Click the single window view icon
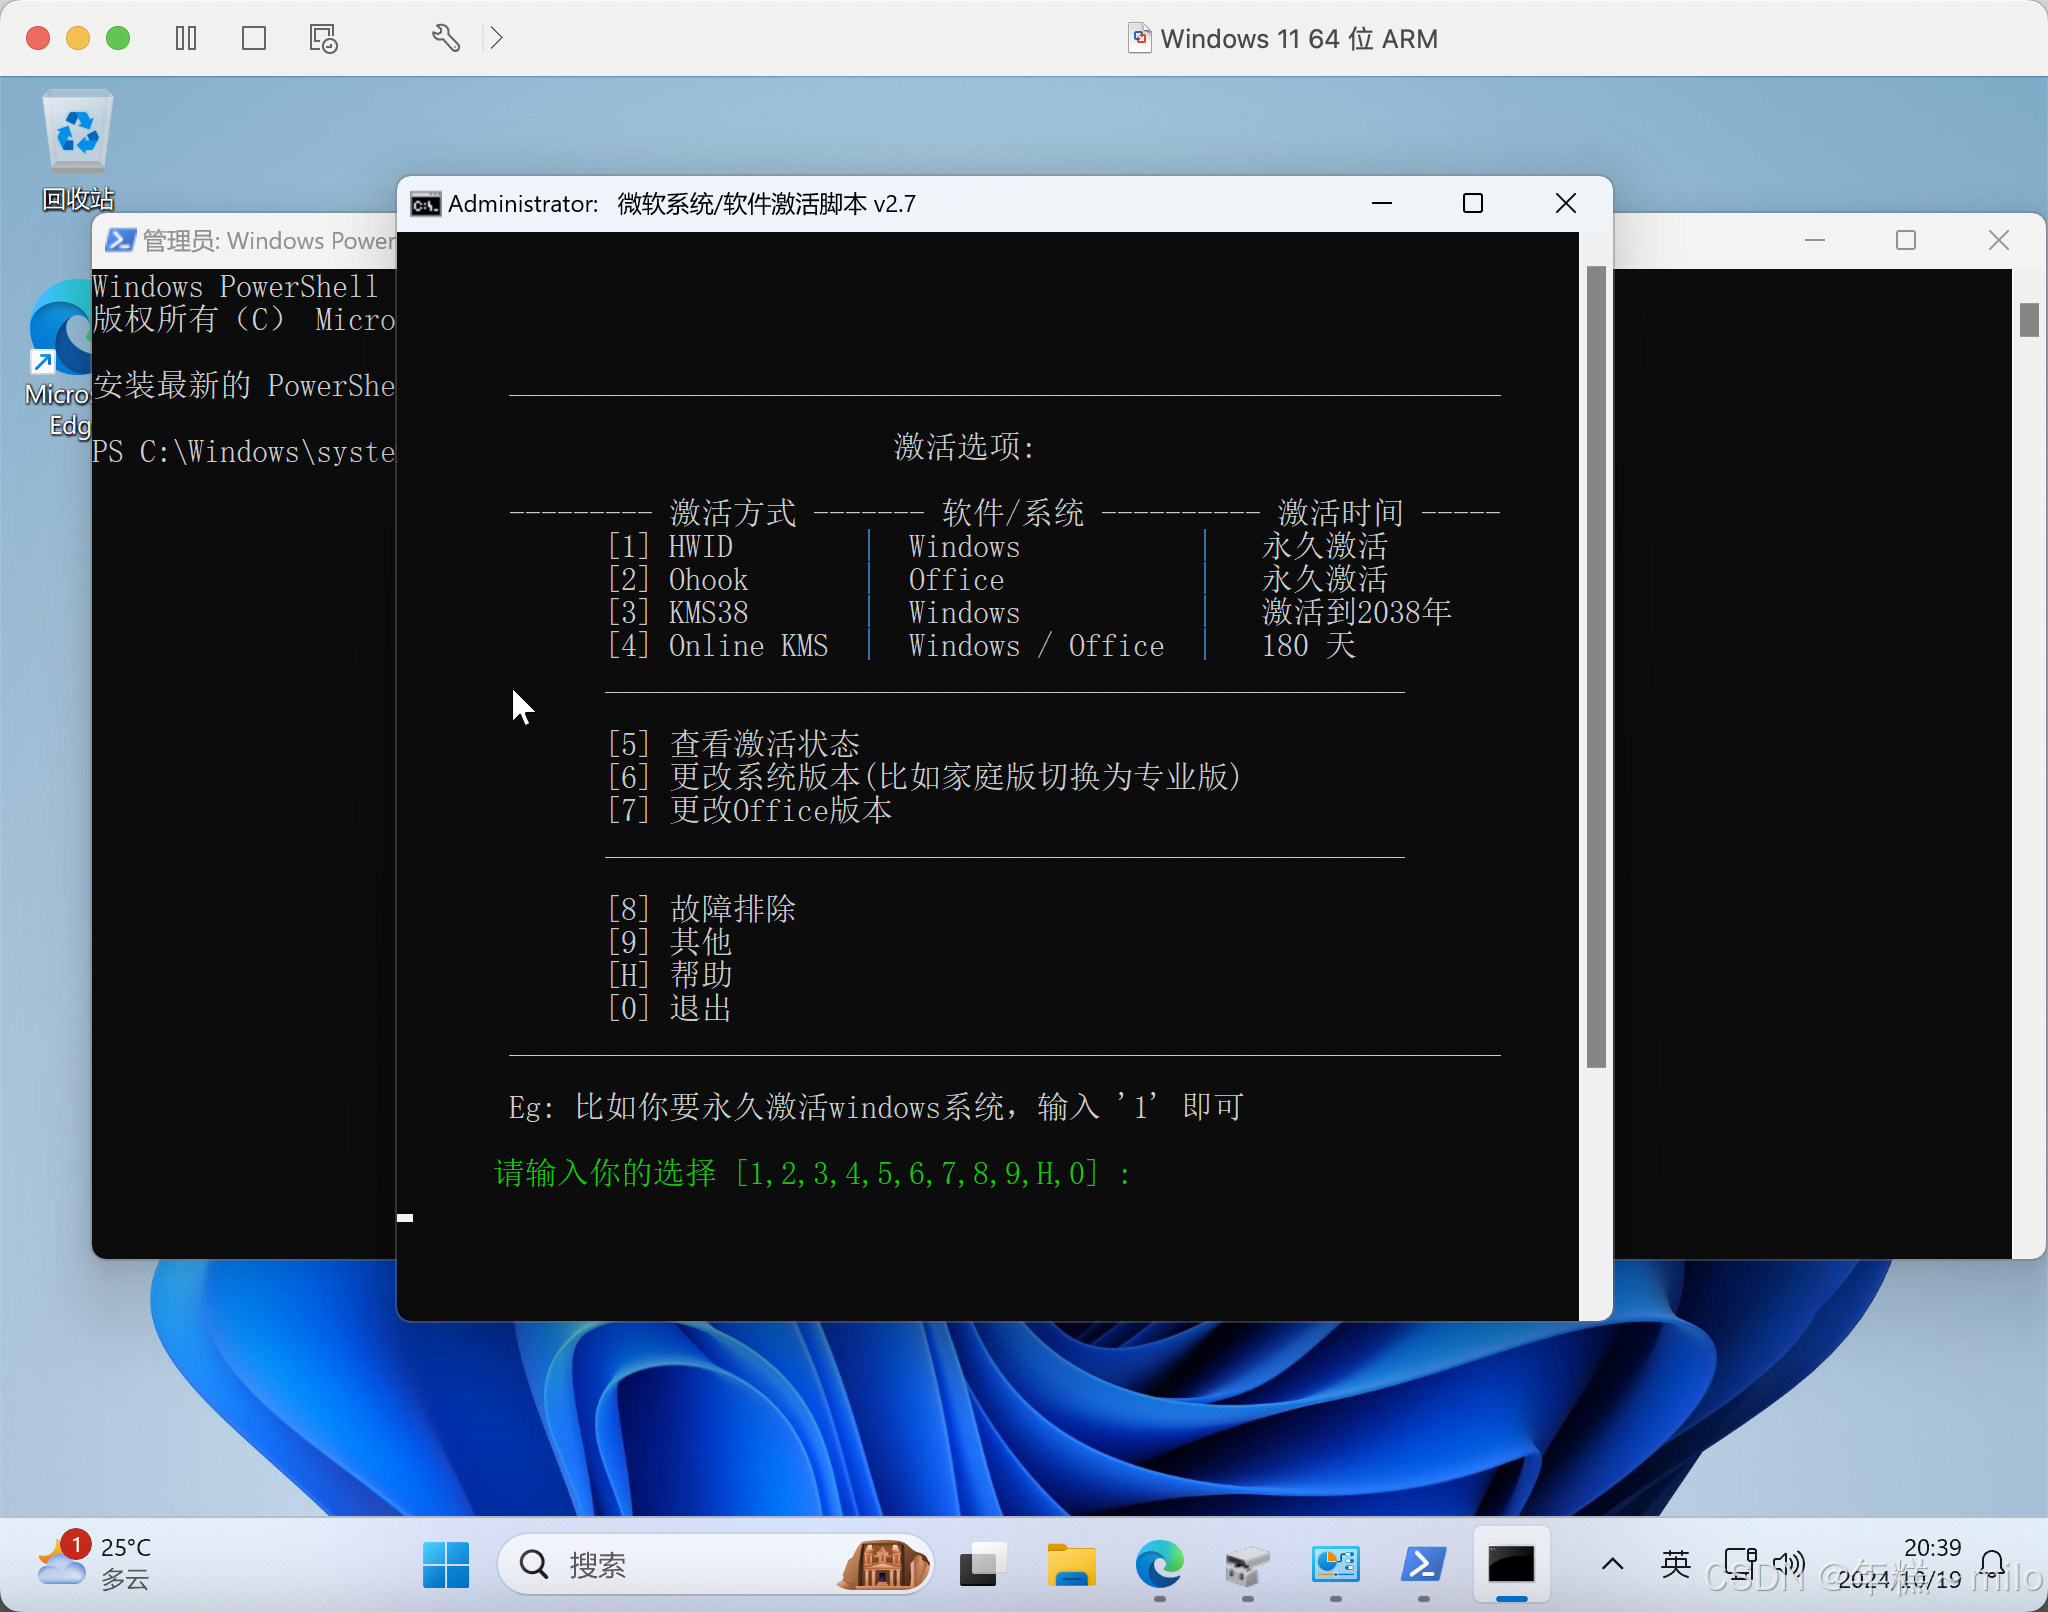This screenshot has width=2048, height=1612. [254, 38]
